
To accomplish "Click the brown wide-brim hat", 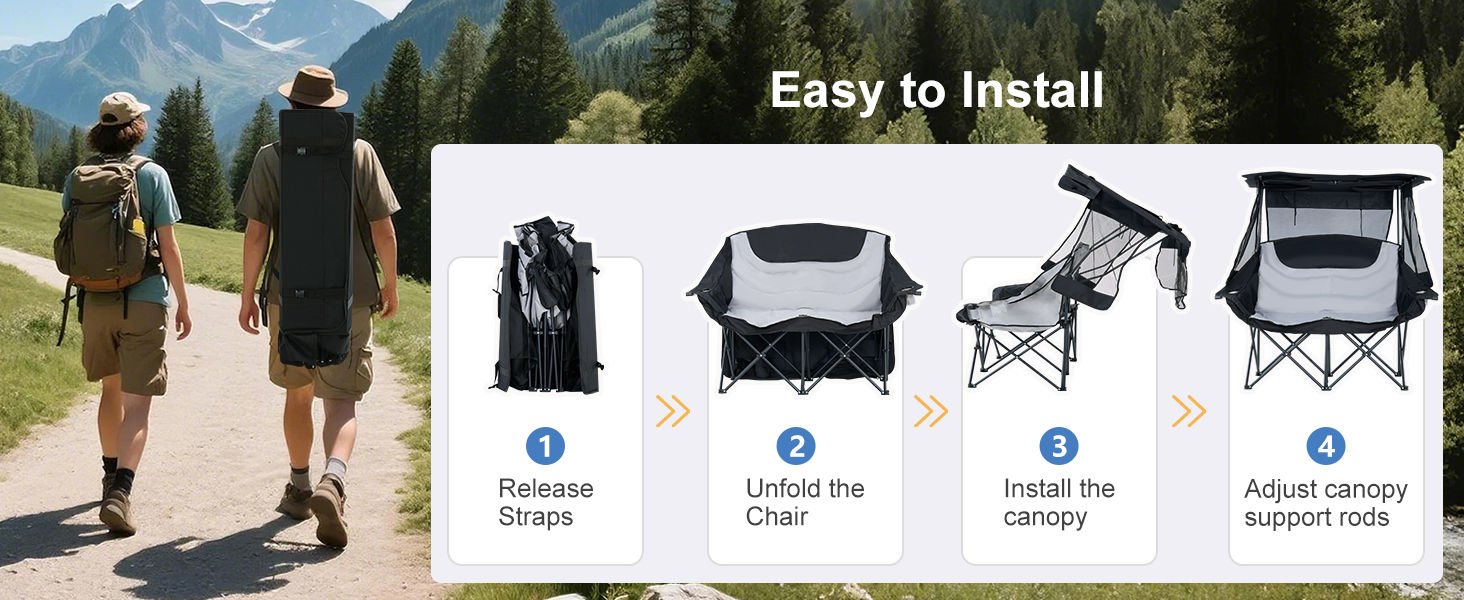I will (313, 87).
